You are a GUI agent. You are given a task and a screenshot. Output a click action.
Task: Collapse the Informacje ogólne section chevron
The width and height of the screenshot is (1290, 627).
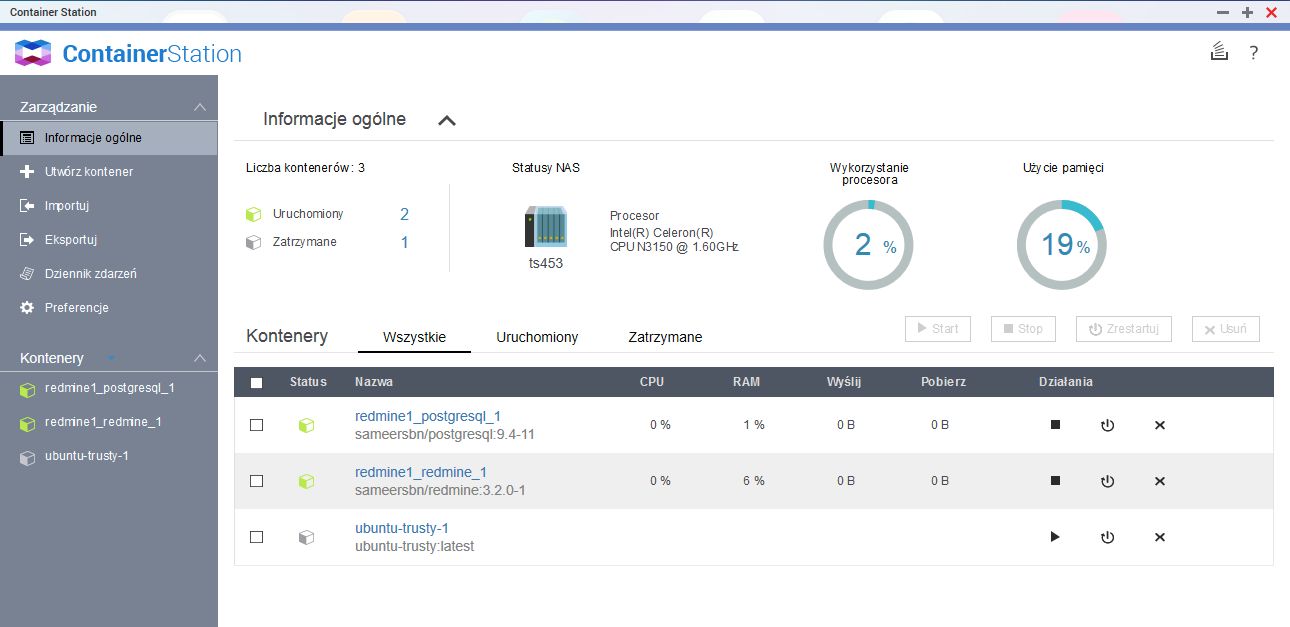[447, 120]
